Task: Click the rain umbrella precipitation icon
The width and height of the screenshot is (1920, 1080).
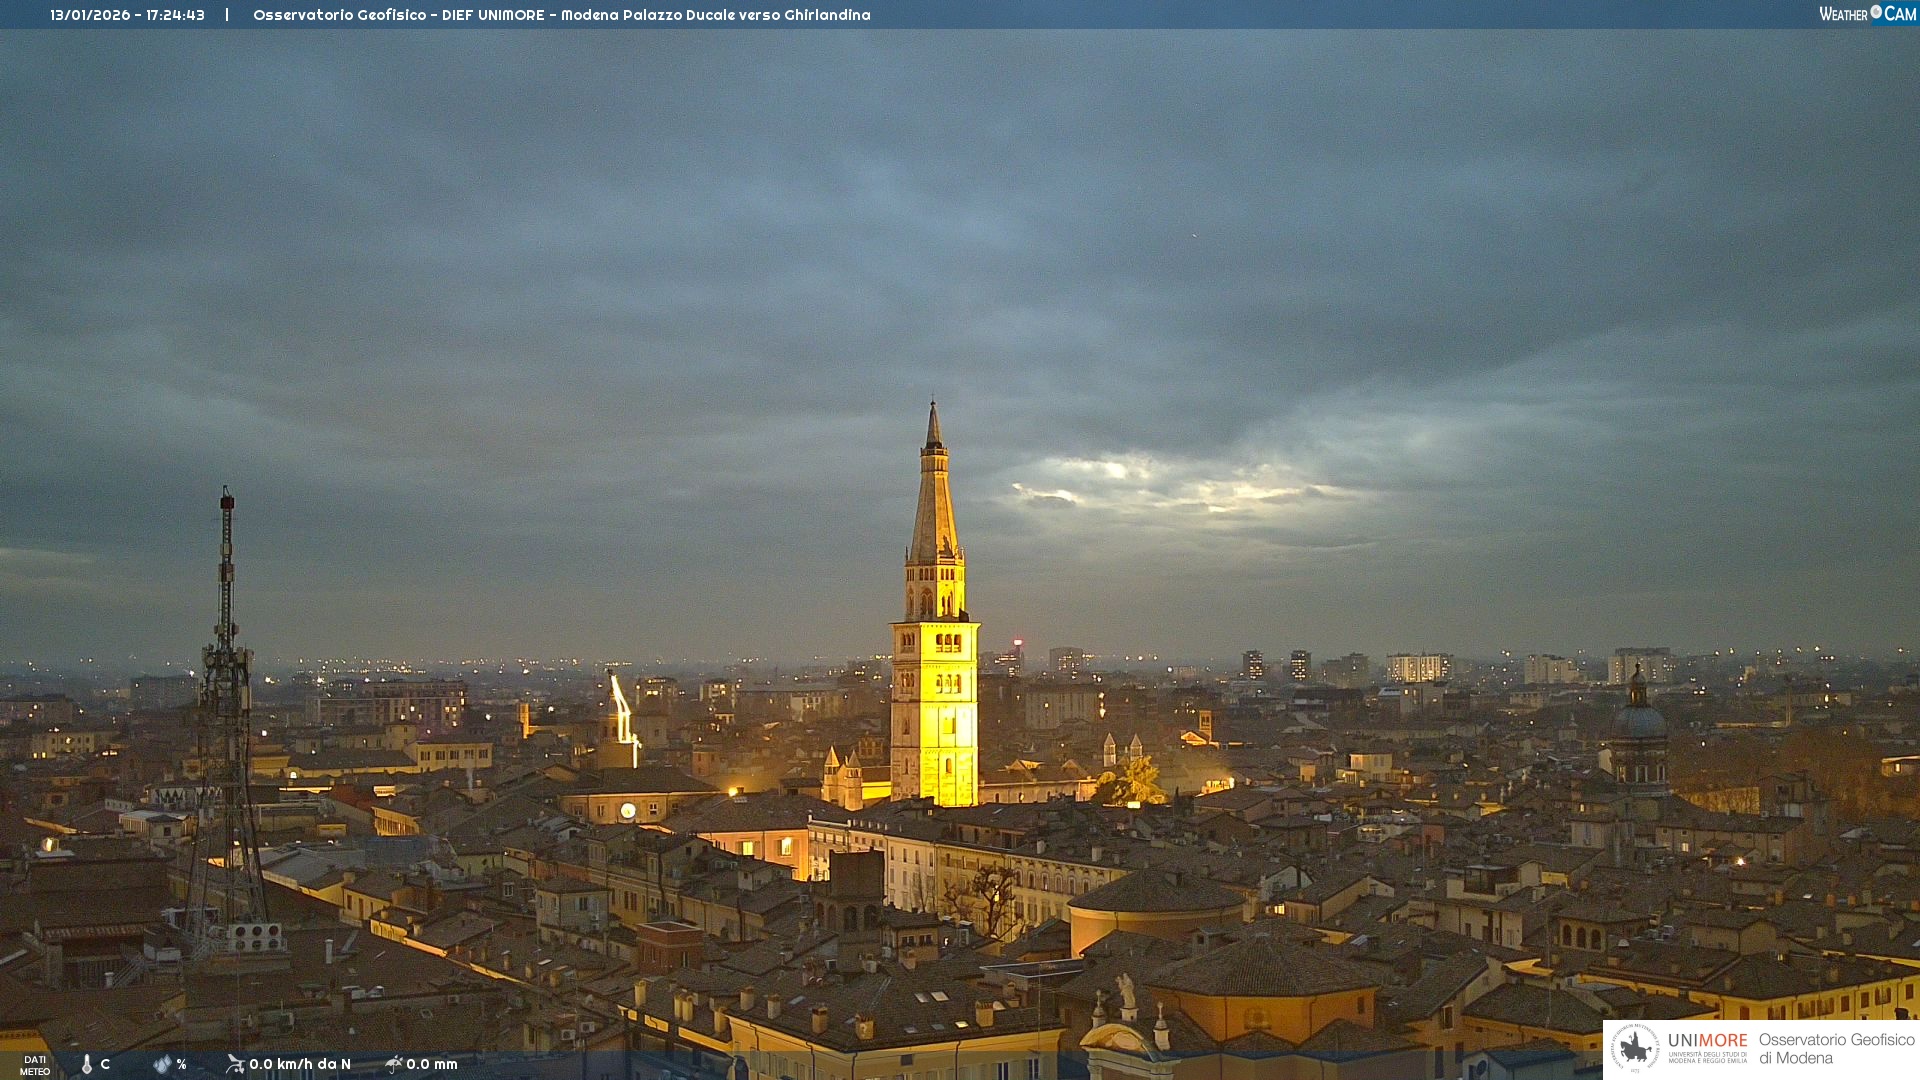Action: (x=393, y=1064)
